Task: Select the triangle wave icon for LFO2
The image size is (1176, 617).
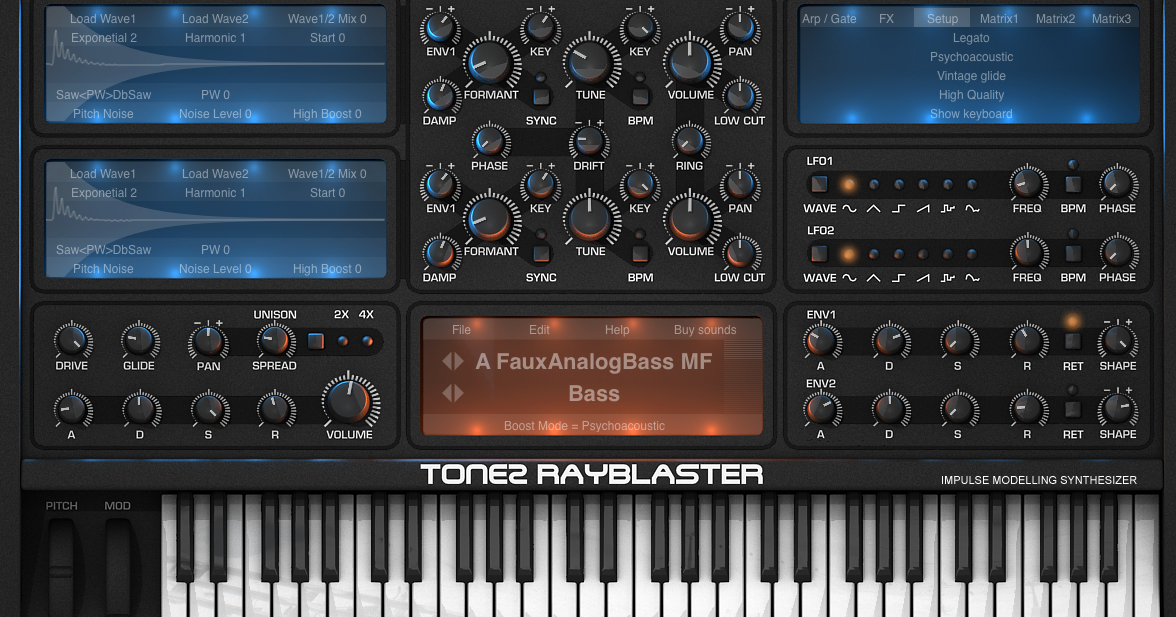Action: tap(874, 277)
